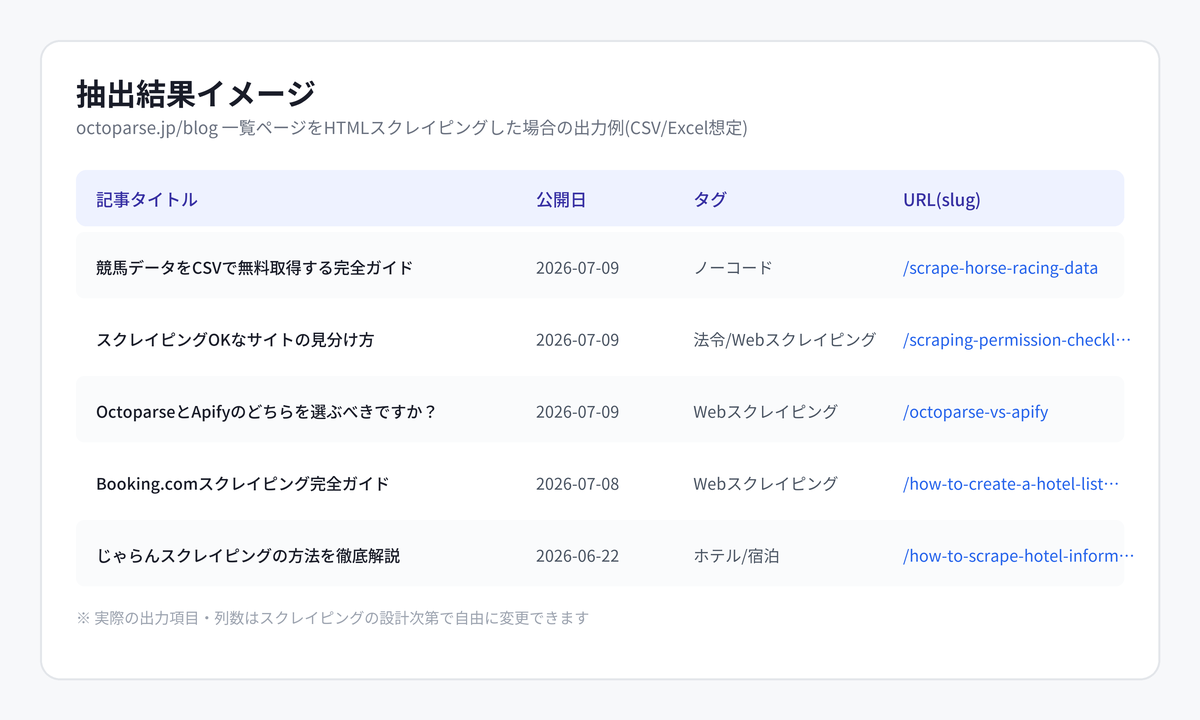Click the octoparse.jp/blog subtitle description text
Image resolution: width=1200 pixels, height=720 pixels.
(412, 128)
